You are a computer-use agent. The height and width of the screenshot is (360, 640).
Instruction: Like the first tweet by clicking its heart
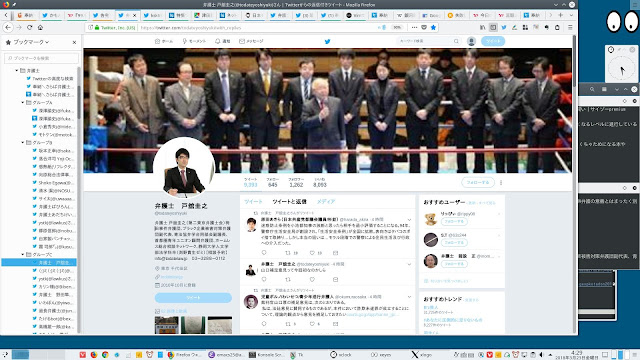point(312,253)
